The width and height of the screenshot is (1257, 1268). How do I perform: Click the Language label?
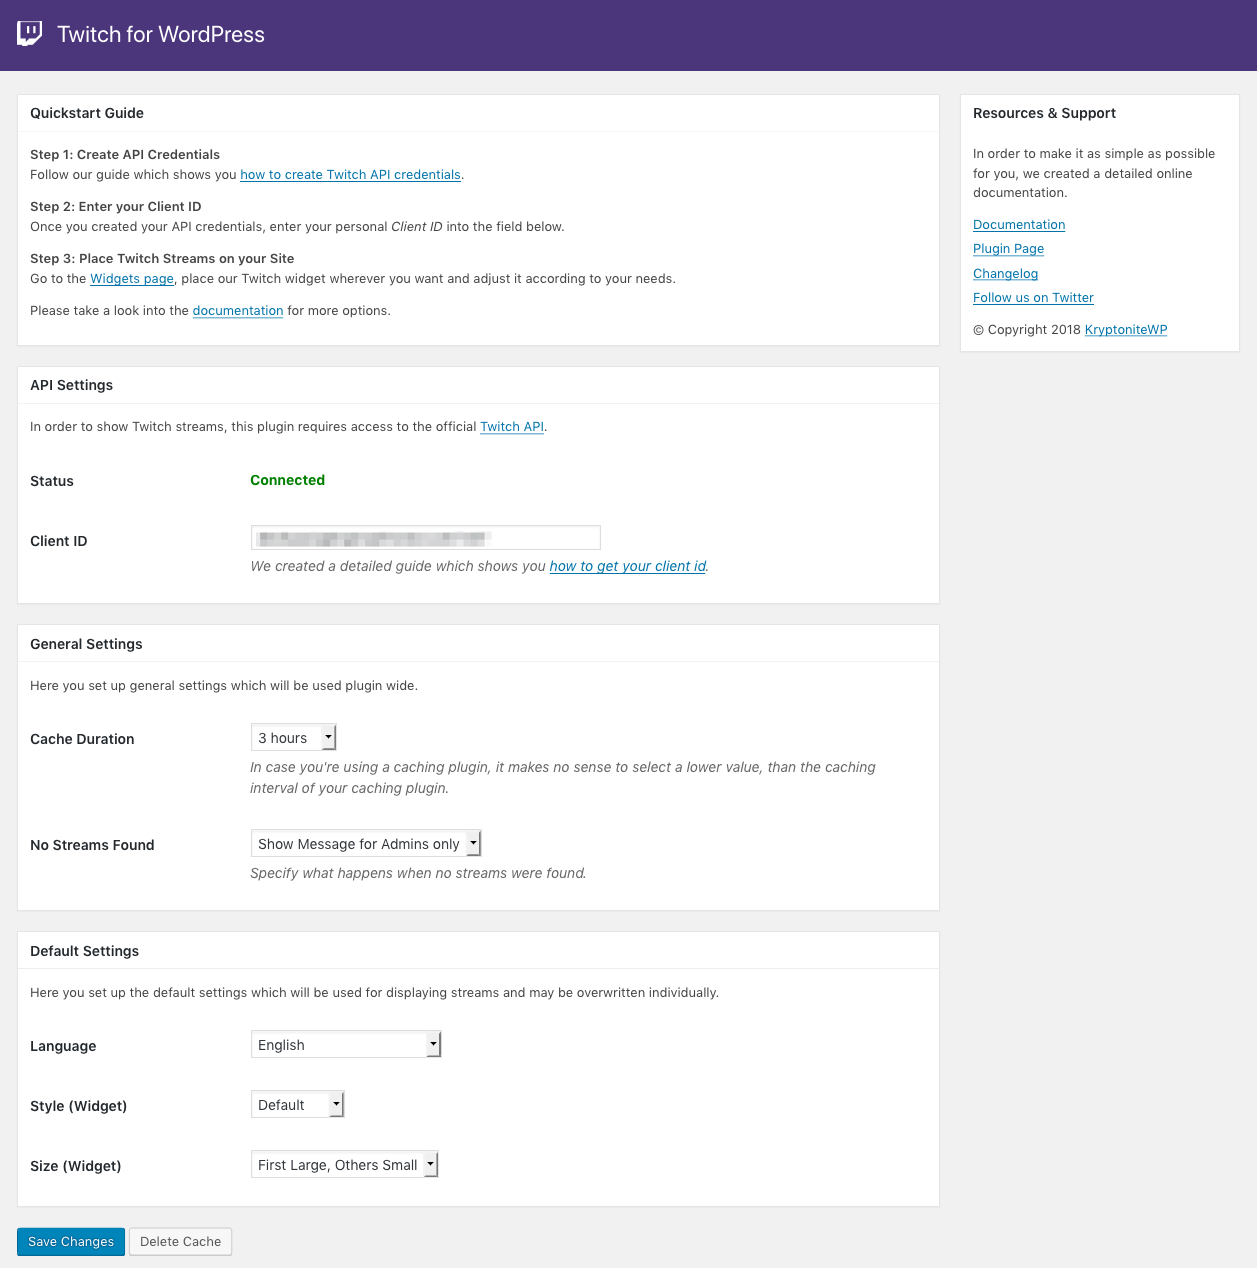tap(63, 1046)
